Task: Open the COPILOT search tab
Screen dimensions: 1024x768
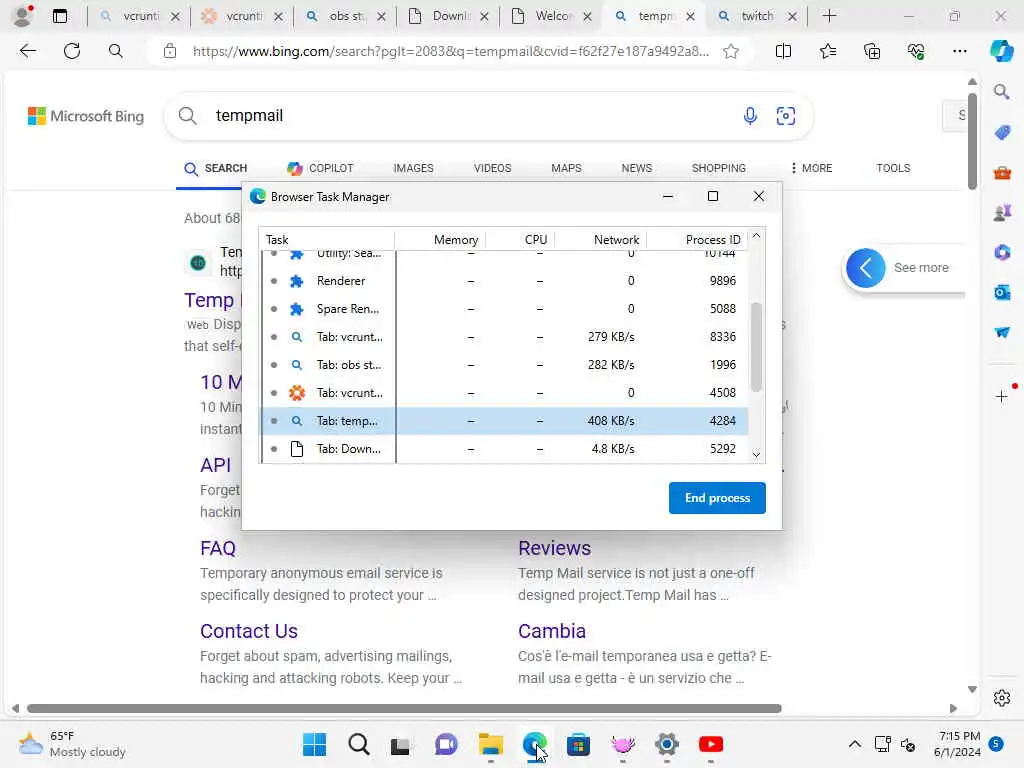Action: (x=320, y=168)
